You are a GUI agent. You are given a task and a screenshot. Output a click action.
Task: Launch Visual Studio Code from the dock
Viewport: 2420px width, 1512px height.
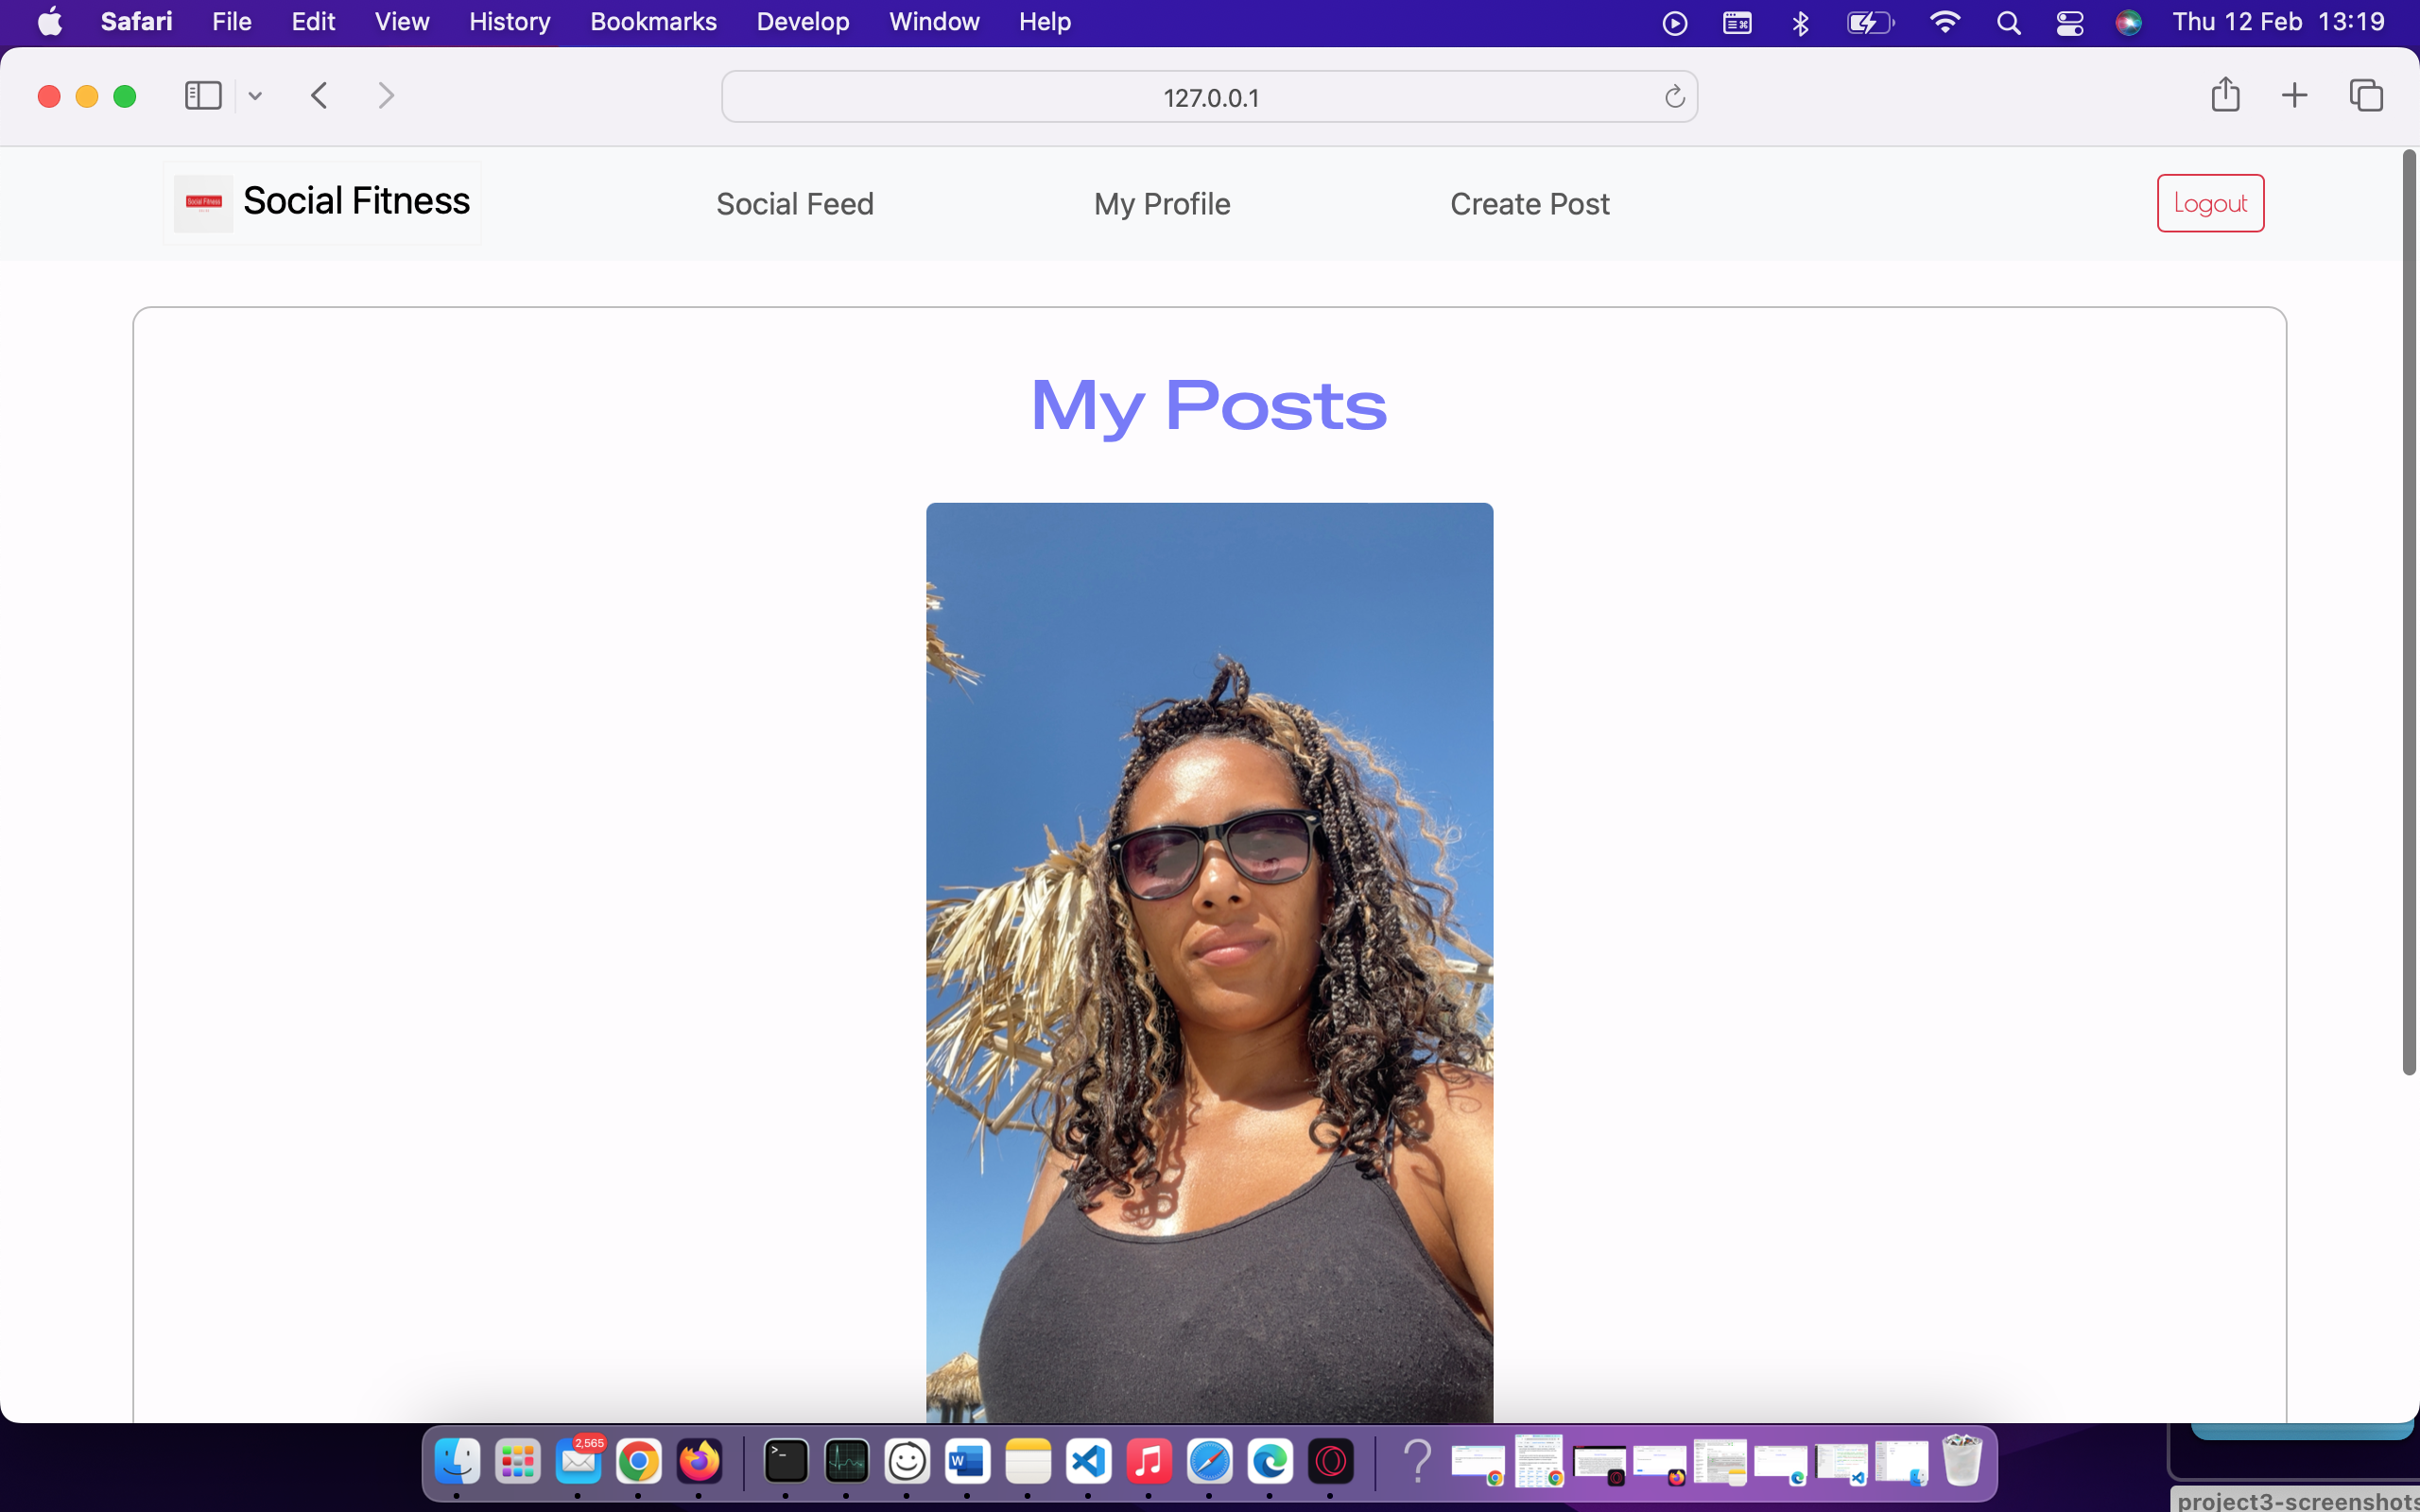coord(1089,1461)
